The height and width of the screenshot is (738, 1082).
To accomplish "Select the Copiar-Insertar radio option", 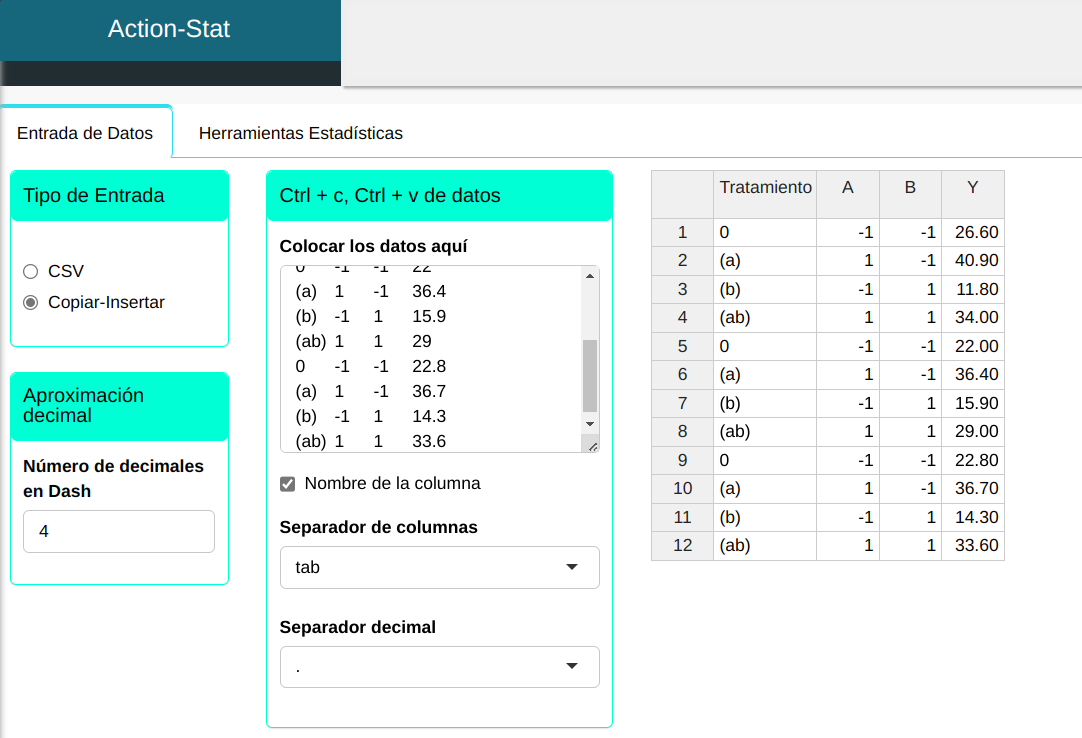I will point(30,302).
